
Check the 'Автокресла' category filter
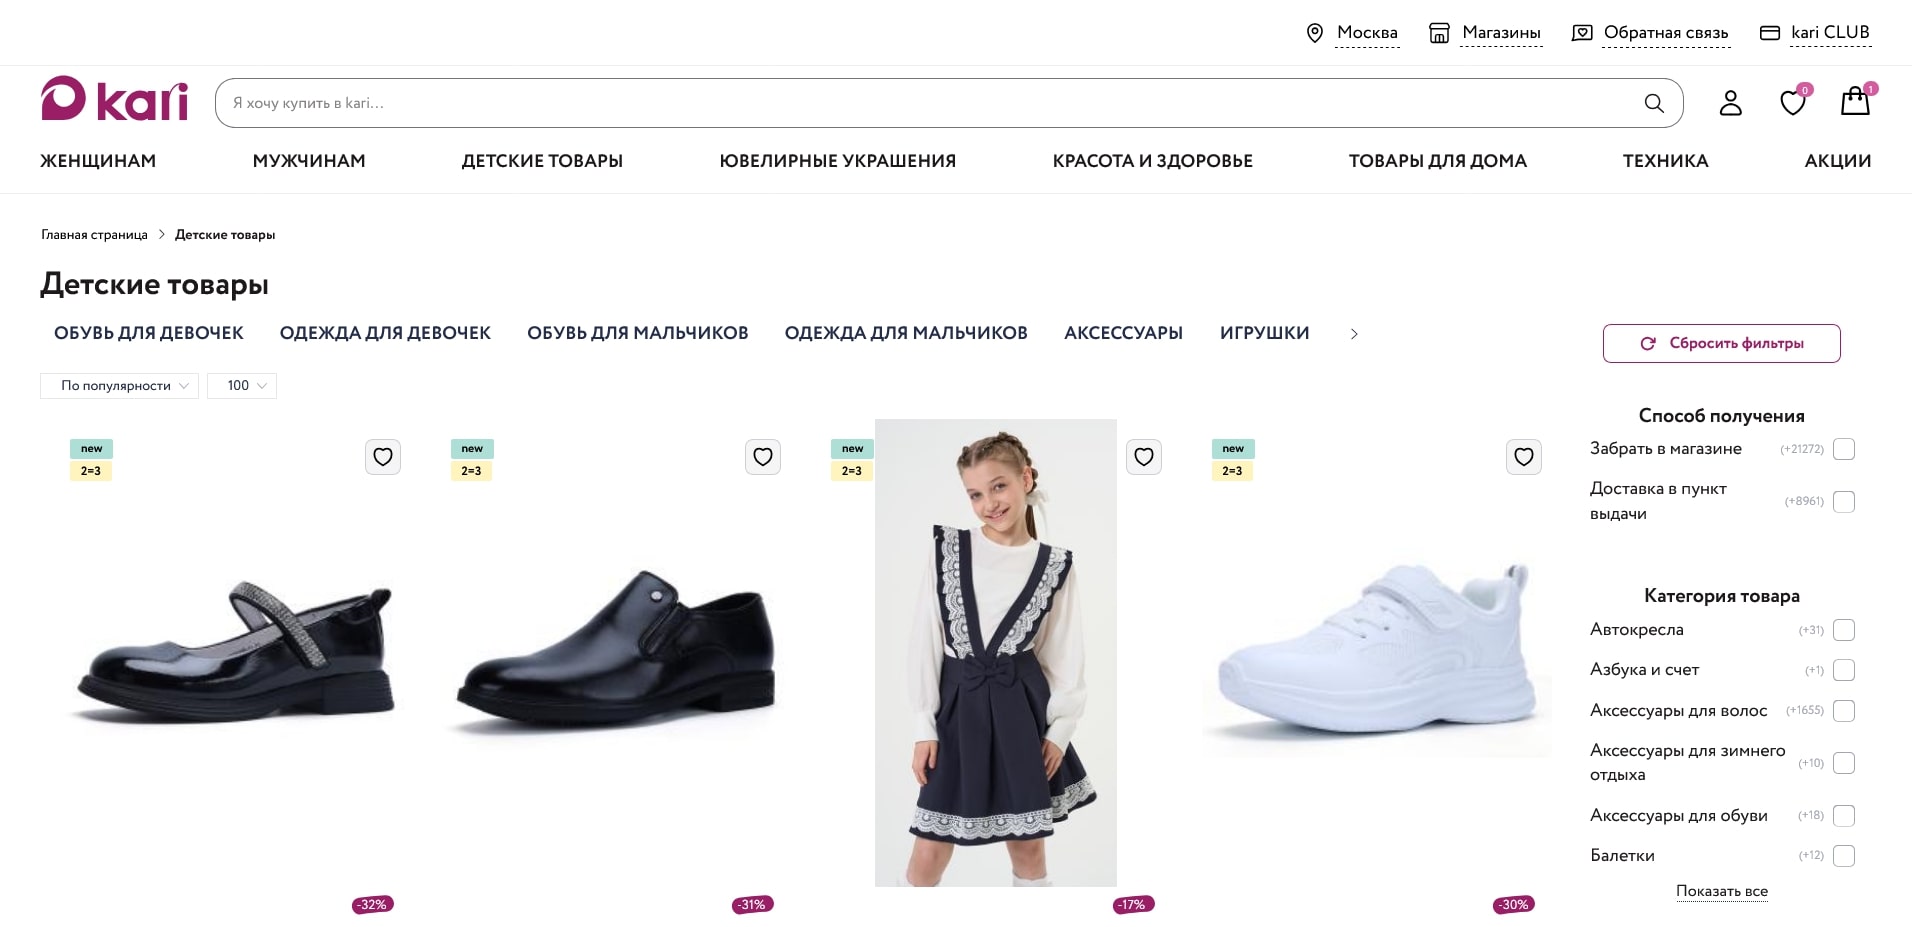coord(1844,630)
